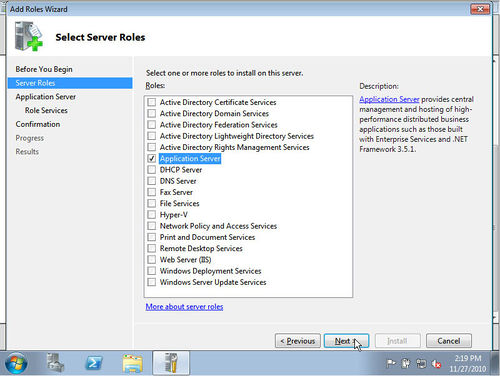Check Active Directory Lightweight Directory Services

coord(152,136)
